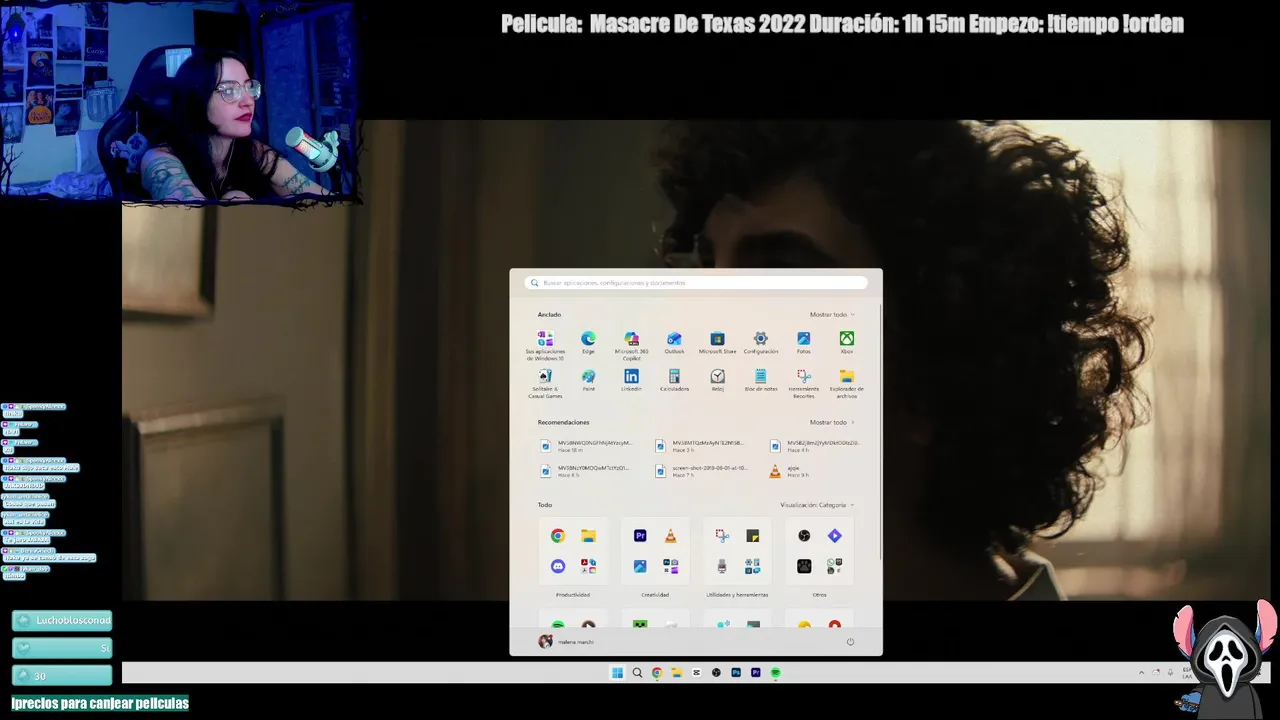Expand the Productividad folder's remaining apps tile
Viewport: 1280px width, 720px height.
pos(589,566)
